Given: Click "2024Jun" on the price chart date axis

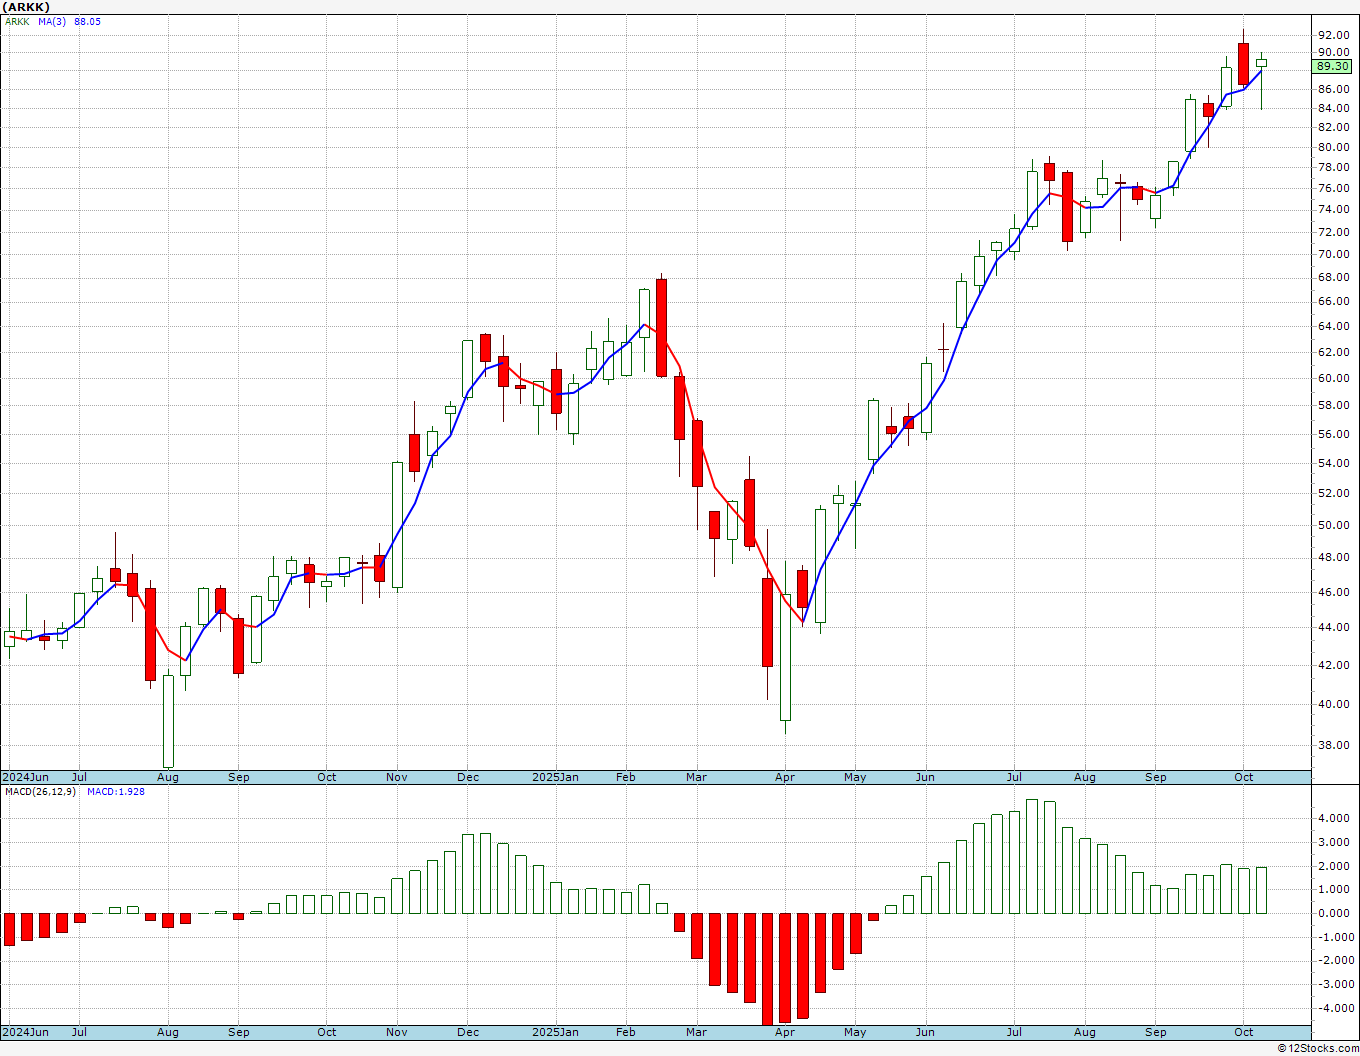Looking at the screenshot, I should tap(25, 777).
